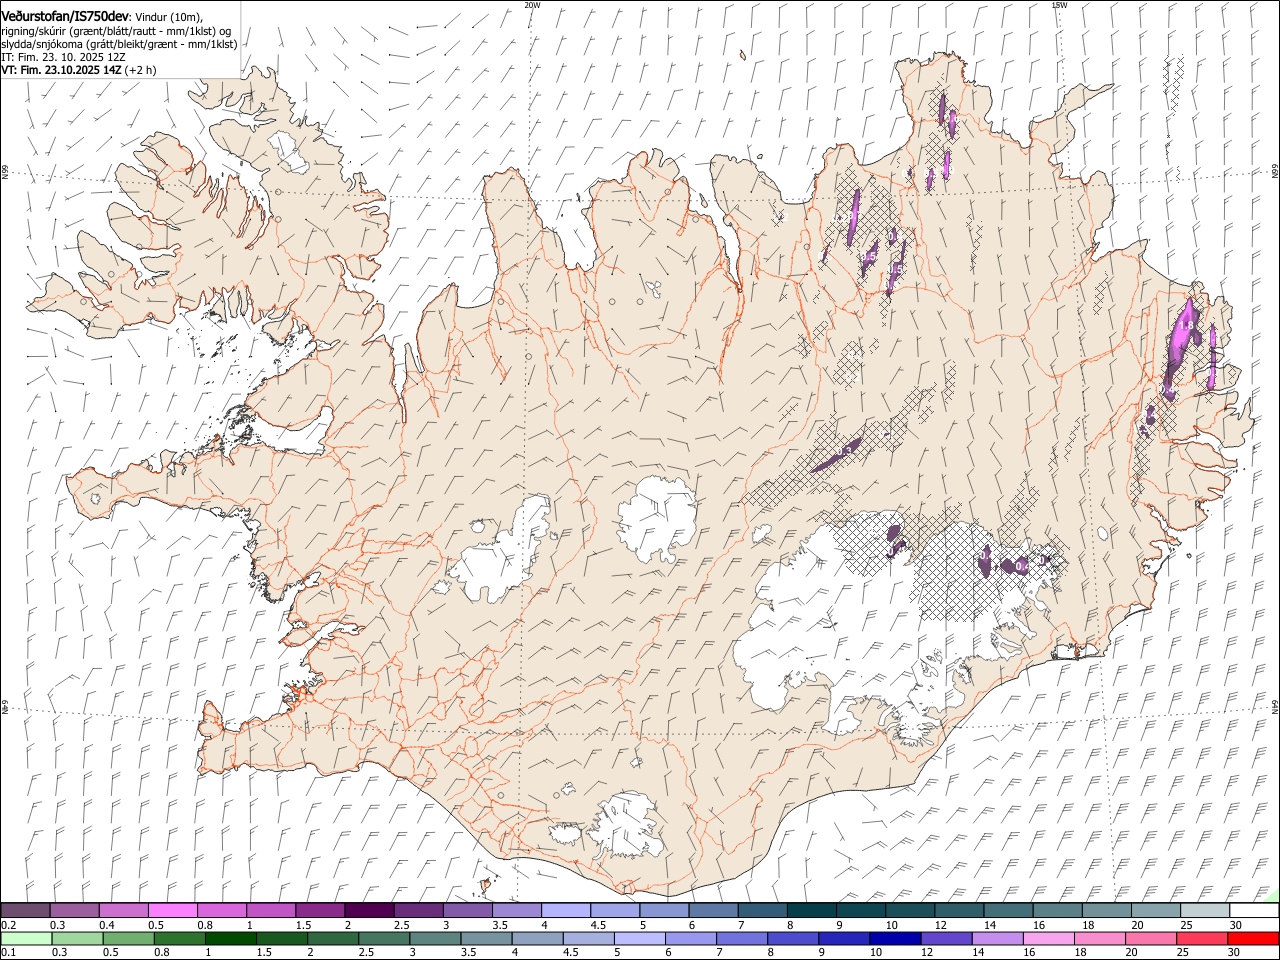Screen dimensions: 1280x960
Task: Click 'VT: Fim. 23.10.2025 14Z (+2 h)' text
Action: click(x=78, y=70)
